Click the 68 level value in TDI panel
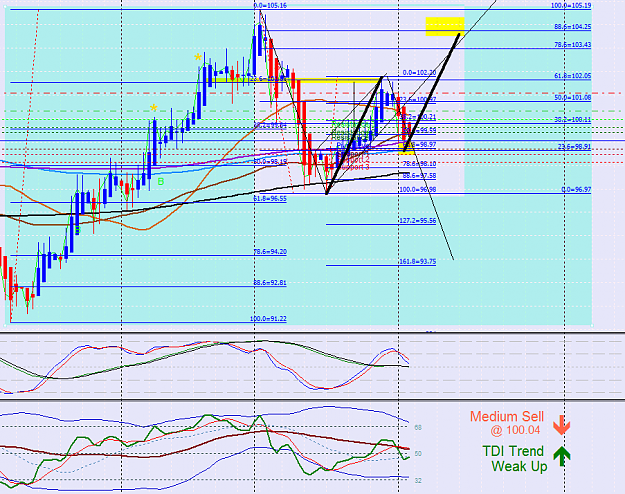Viewport: 625px width, 494px height. tap(418, 427)
